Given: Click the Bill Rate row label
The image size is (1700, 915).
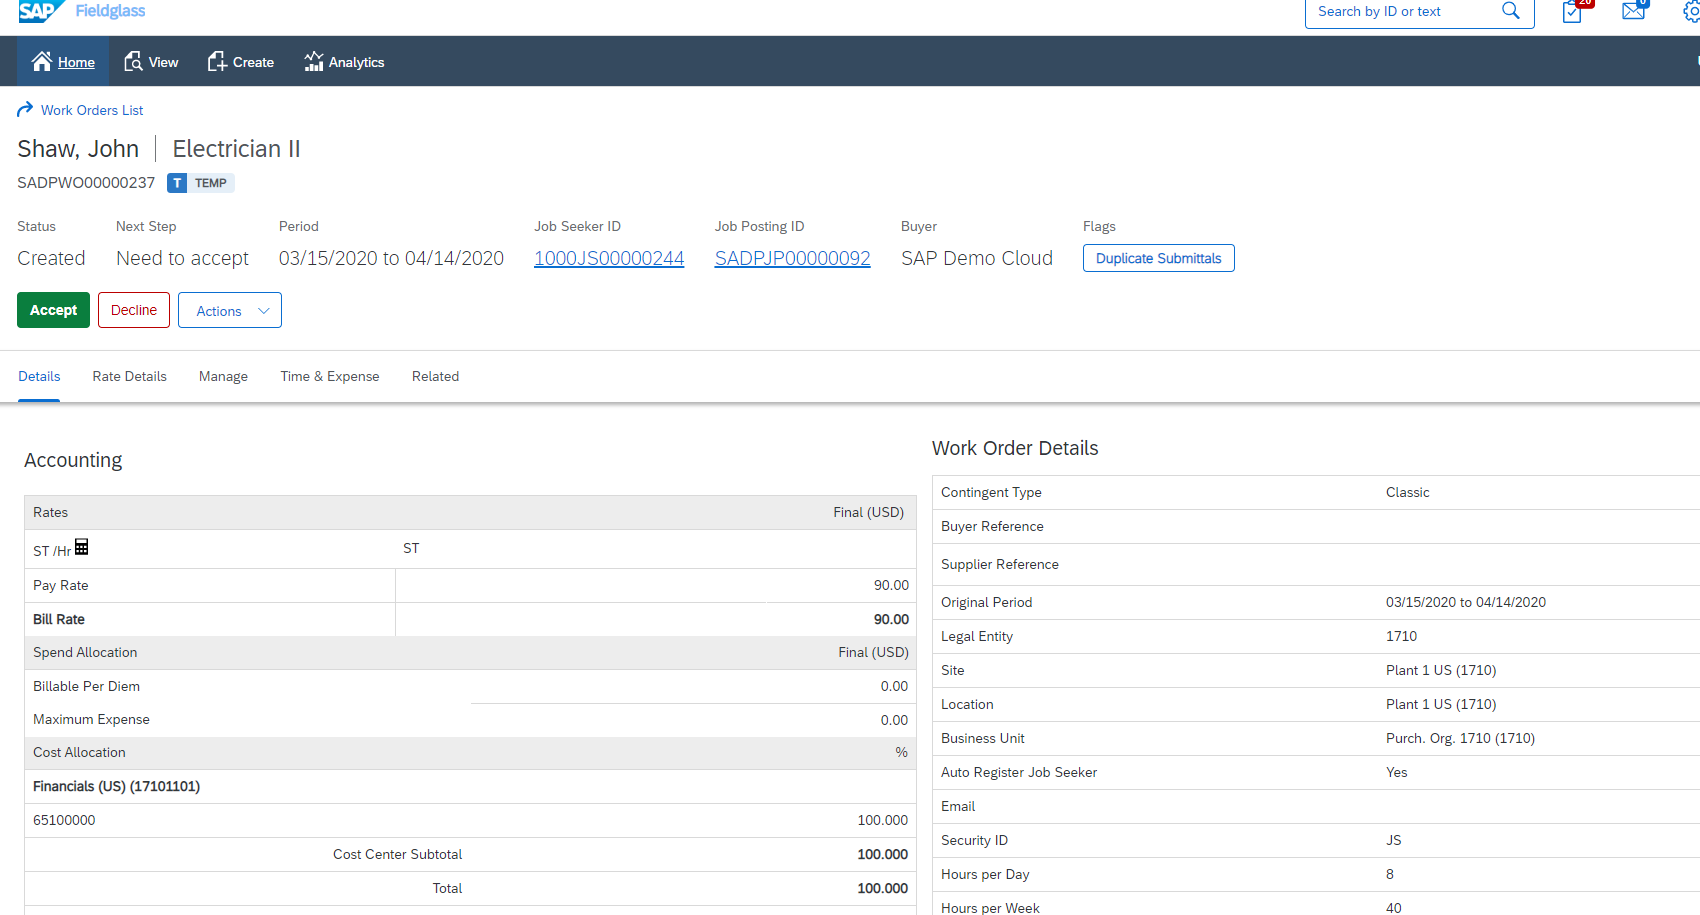Looking at the screenshot, I should [x=59, y=619].
